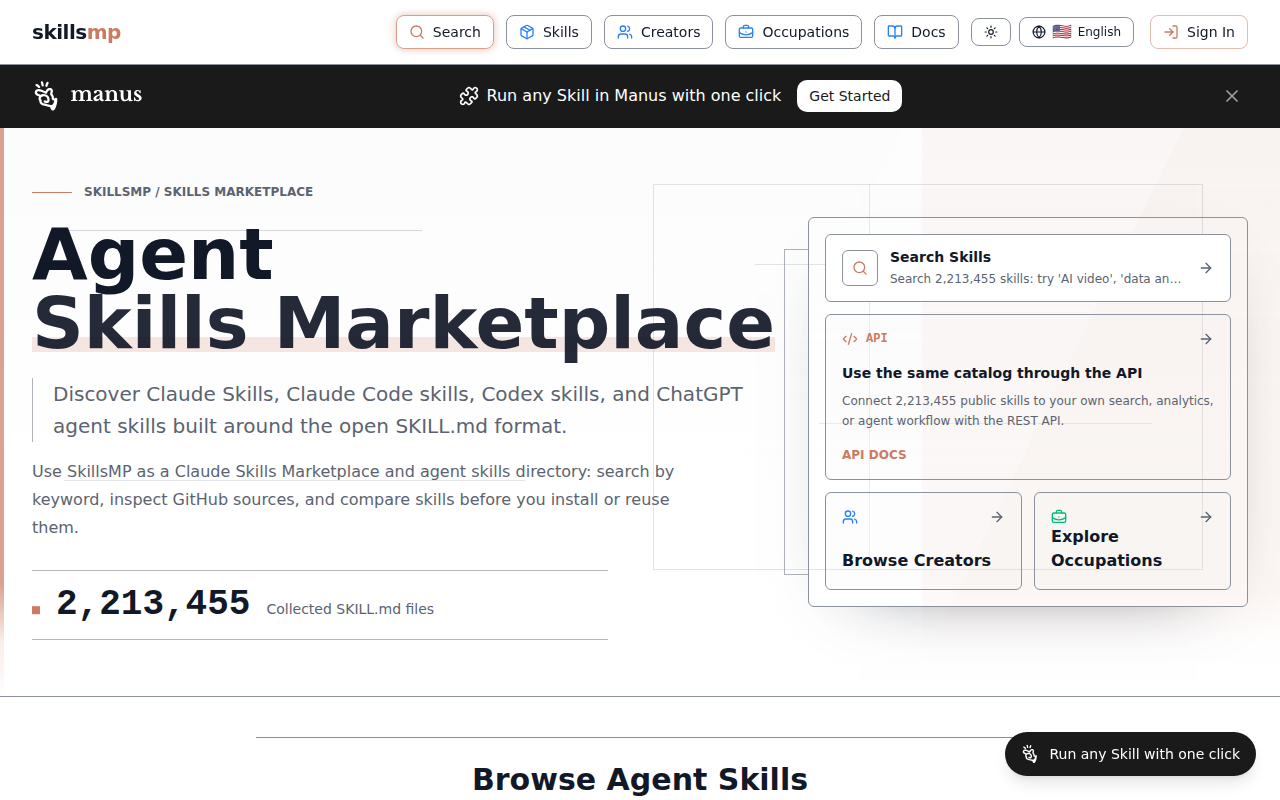This screenshot has height=800, width=1280.
Task: Go to the Creators nav item
Action: [658, 32]
